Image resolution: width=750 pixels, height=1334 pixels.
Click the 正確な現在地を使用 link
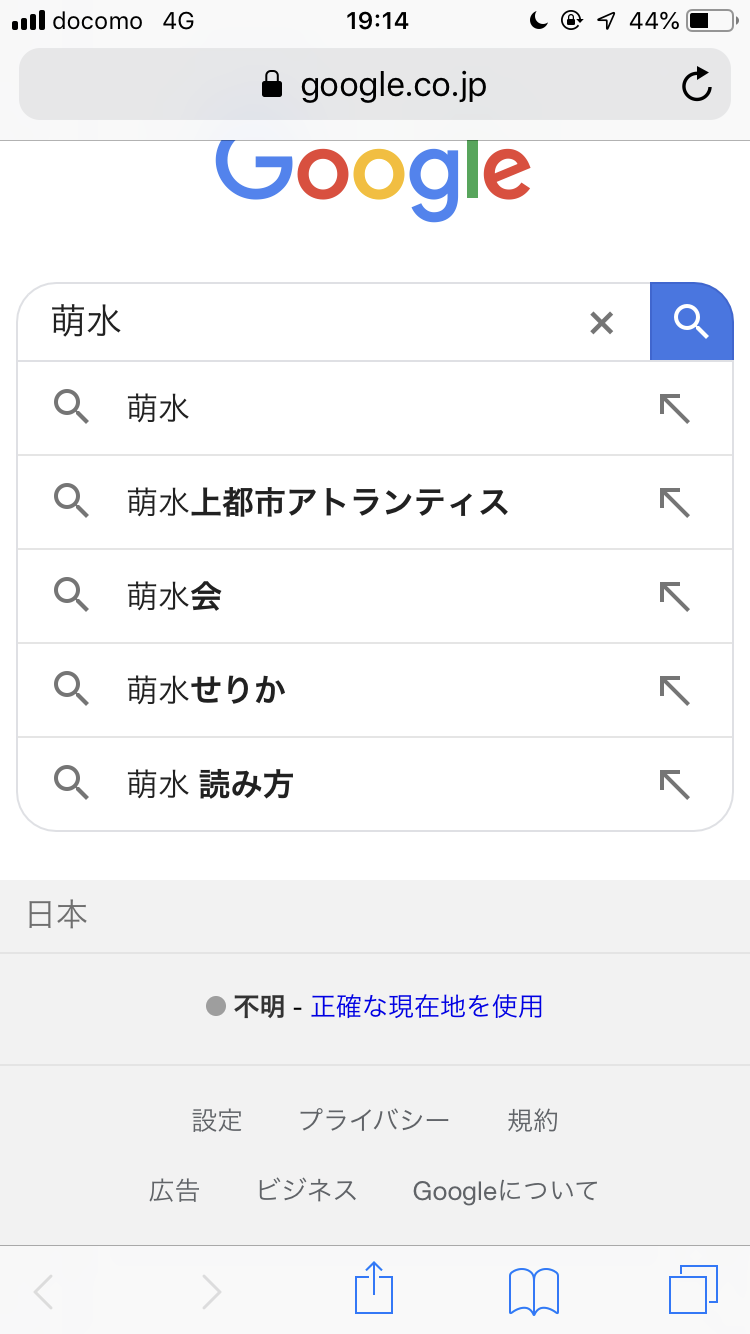coord(427,1006)
